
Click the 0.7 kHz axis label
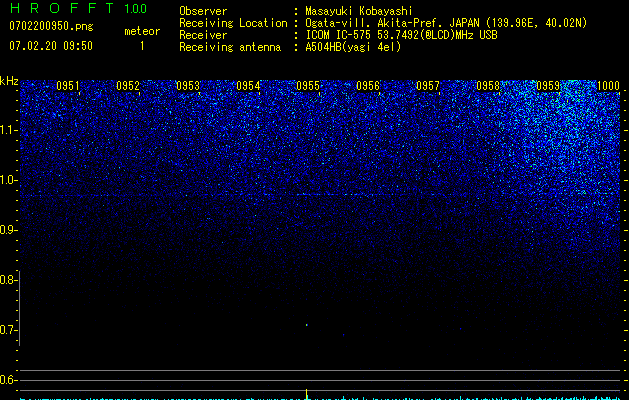(9, 330)
